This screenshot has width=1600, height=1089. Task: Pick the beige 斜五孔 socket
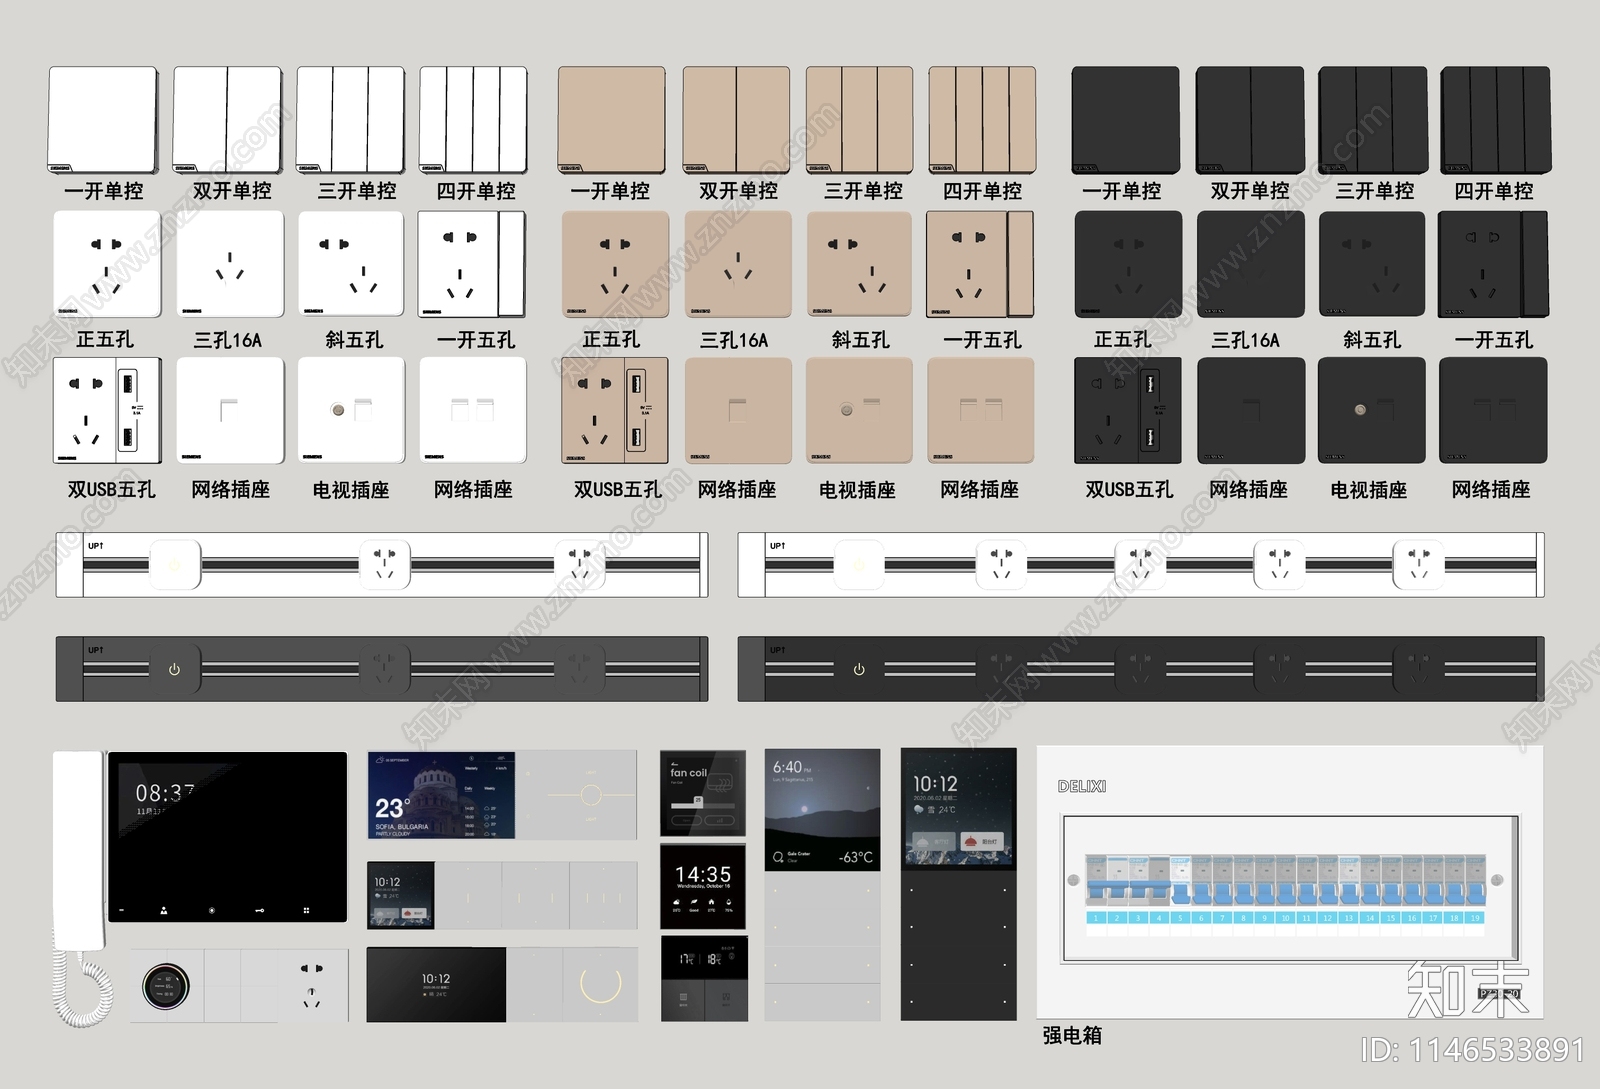[x=859, y=265]
